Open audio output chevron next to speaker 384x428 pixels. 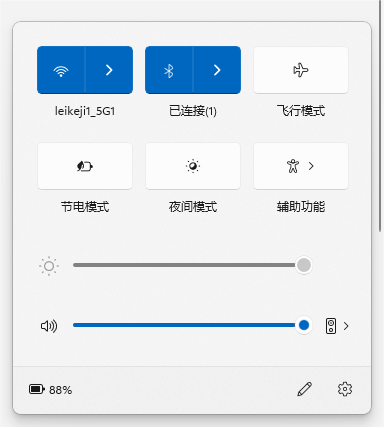[x=346, y=326]
